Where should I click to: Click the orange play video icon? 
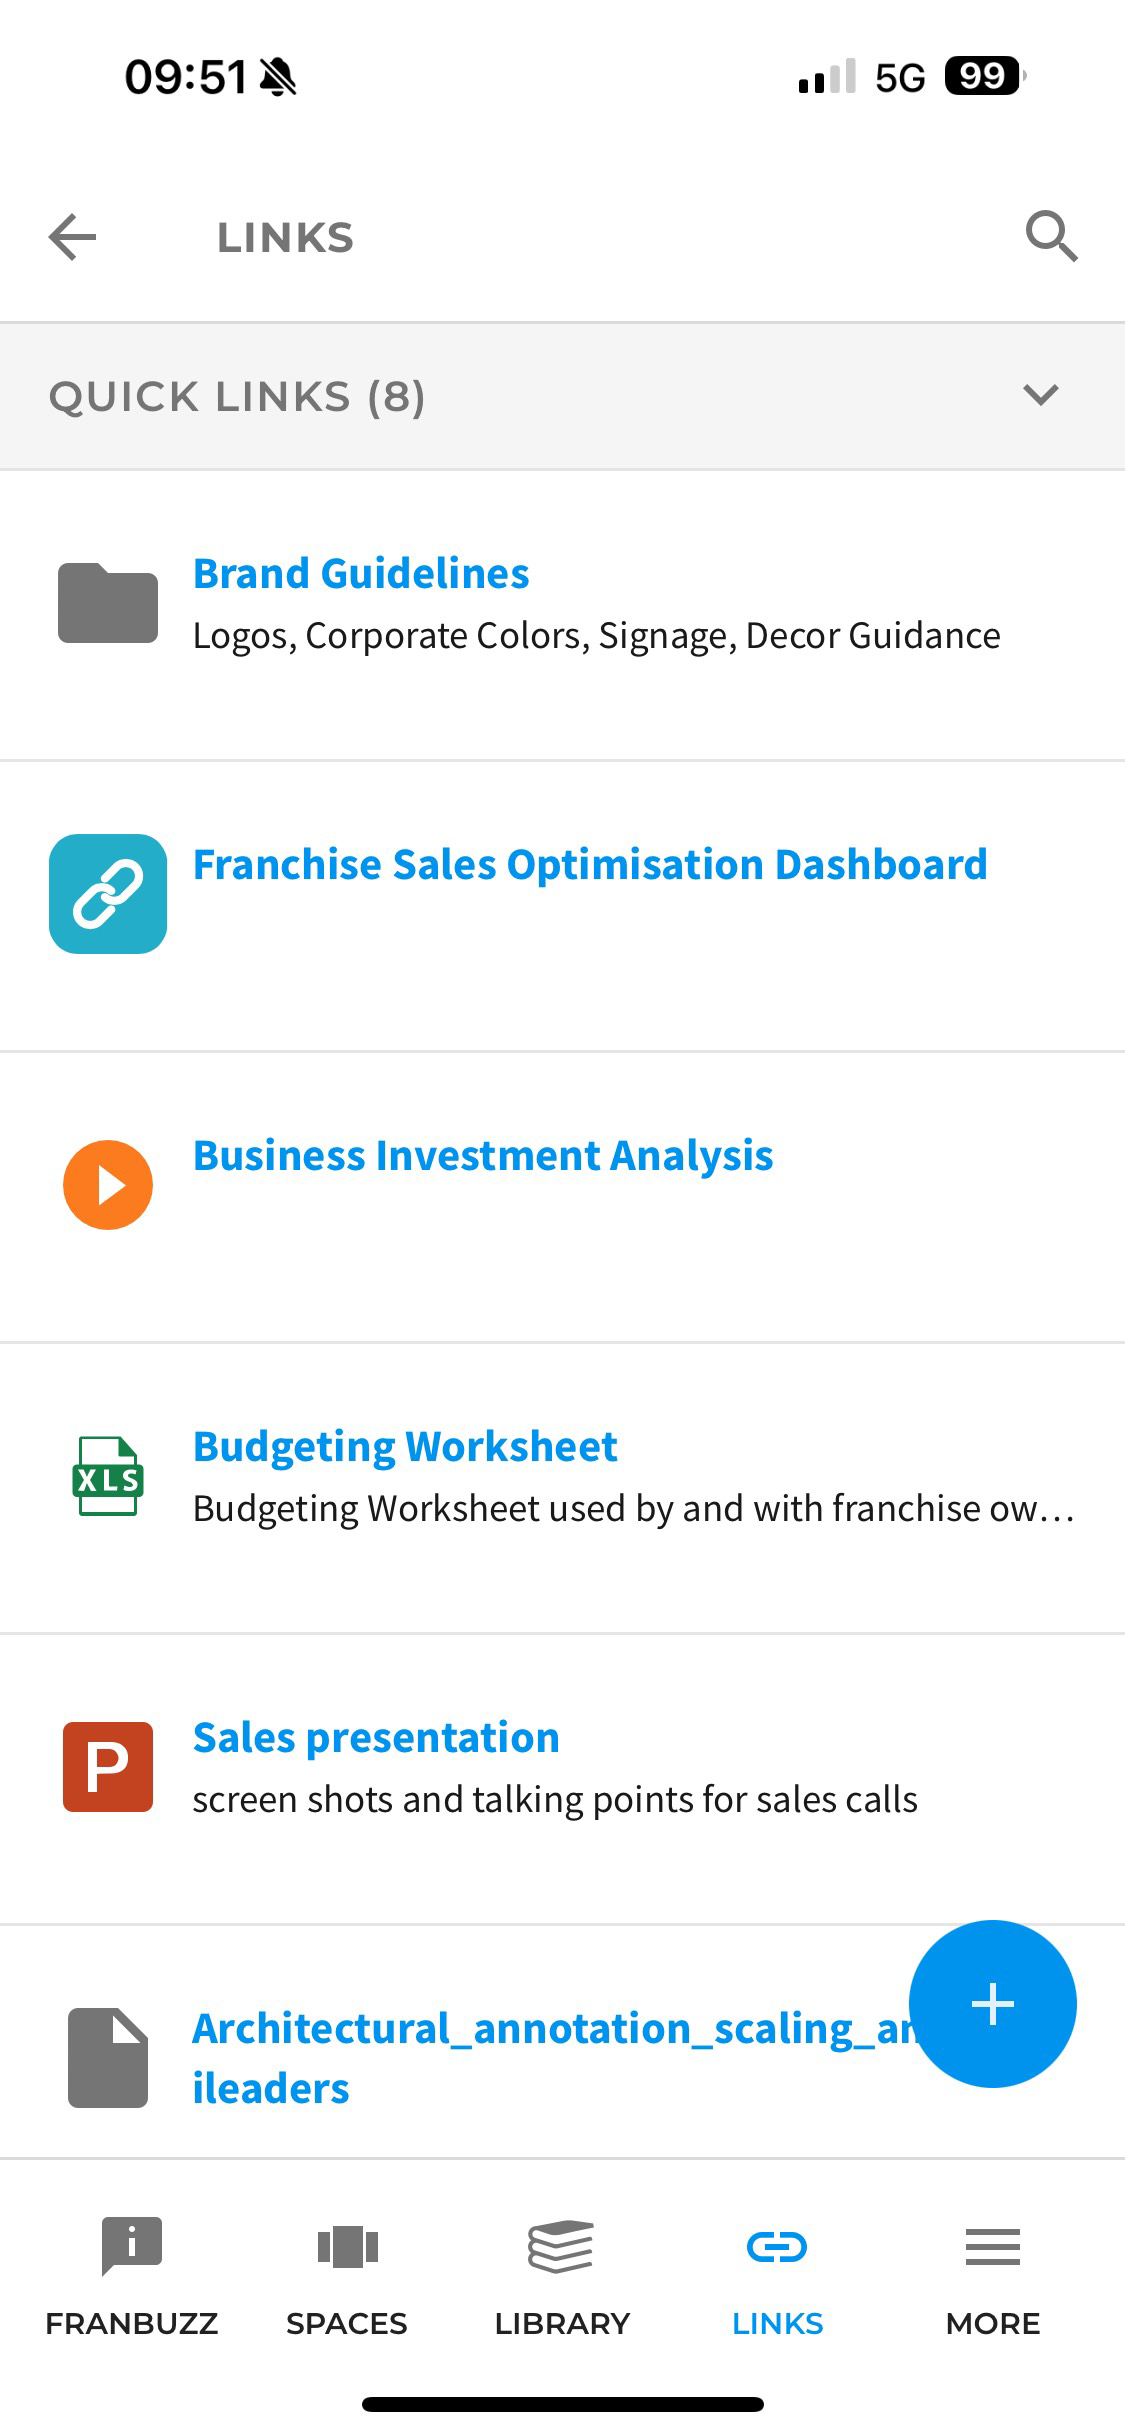(x=108, y=1185)
